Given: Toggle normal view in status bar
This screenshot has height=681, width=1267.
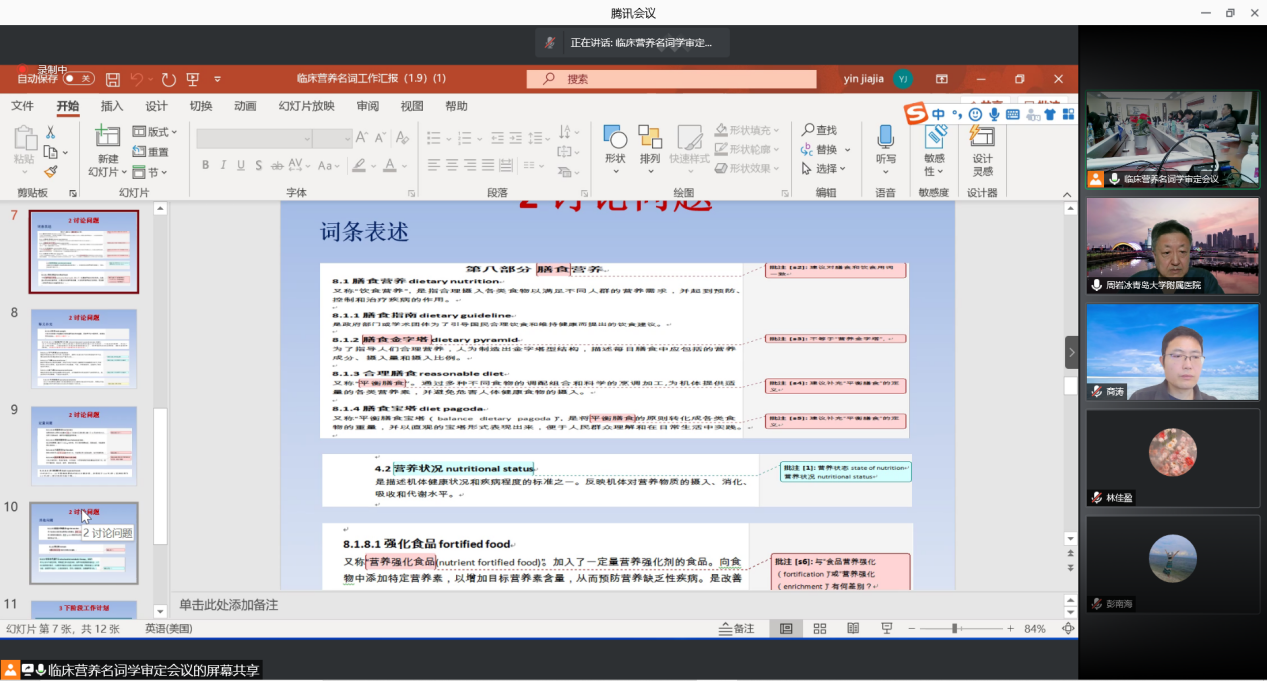Looking at the screenshot, I should point(786,628).
